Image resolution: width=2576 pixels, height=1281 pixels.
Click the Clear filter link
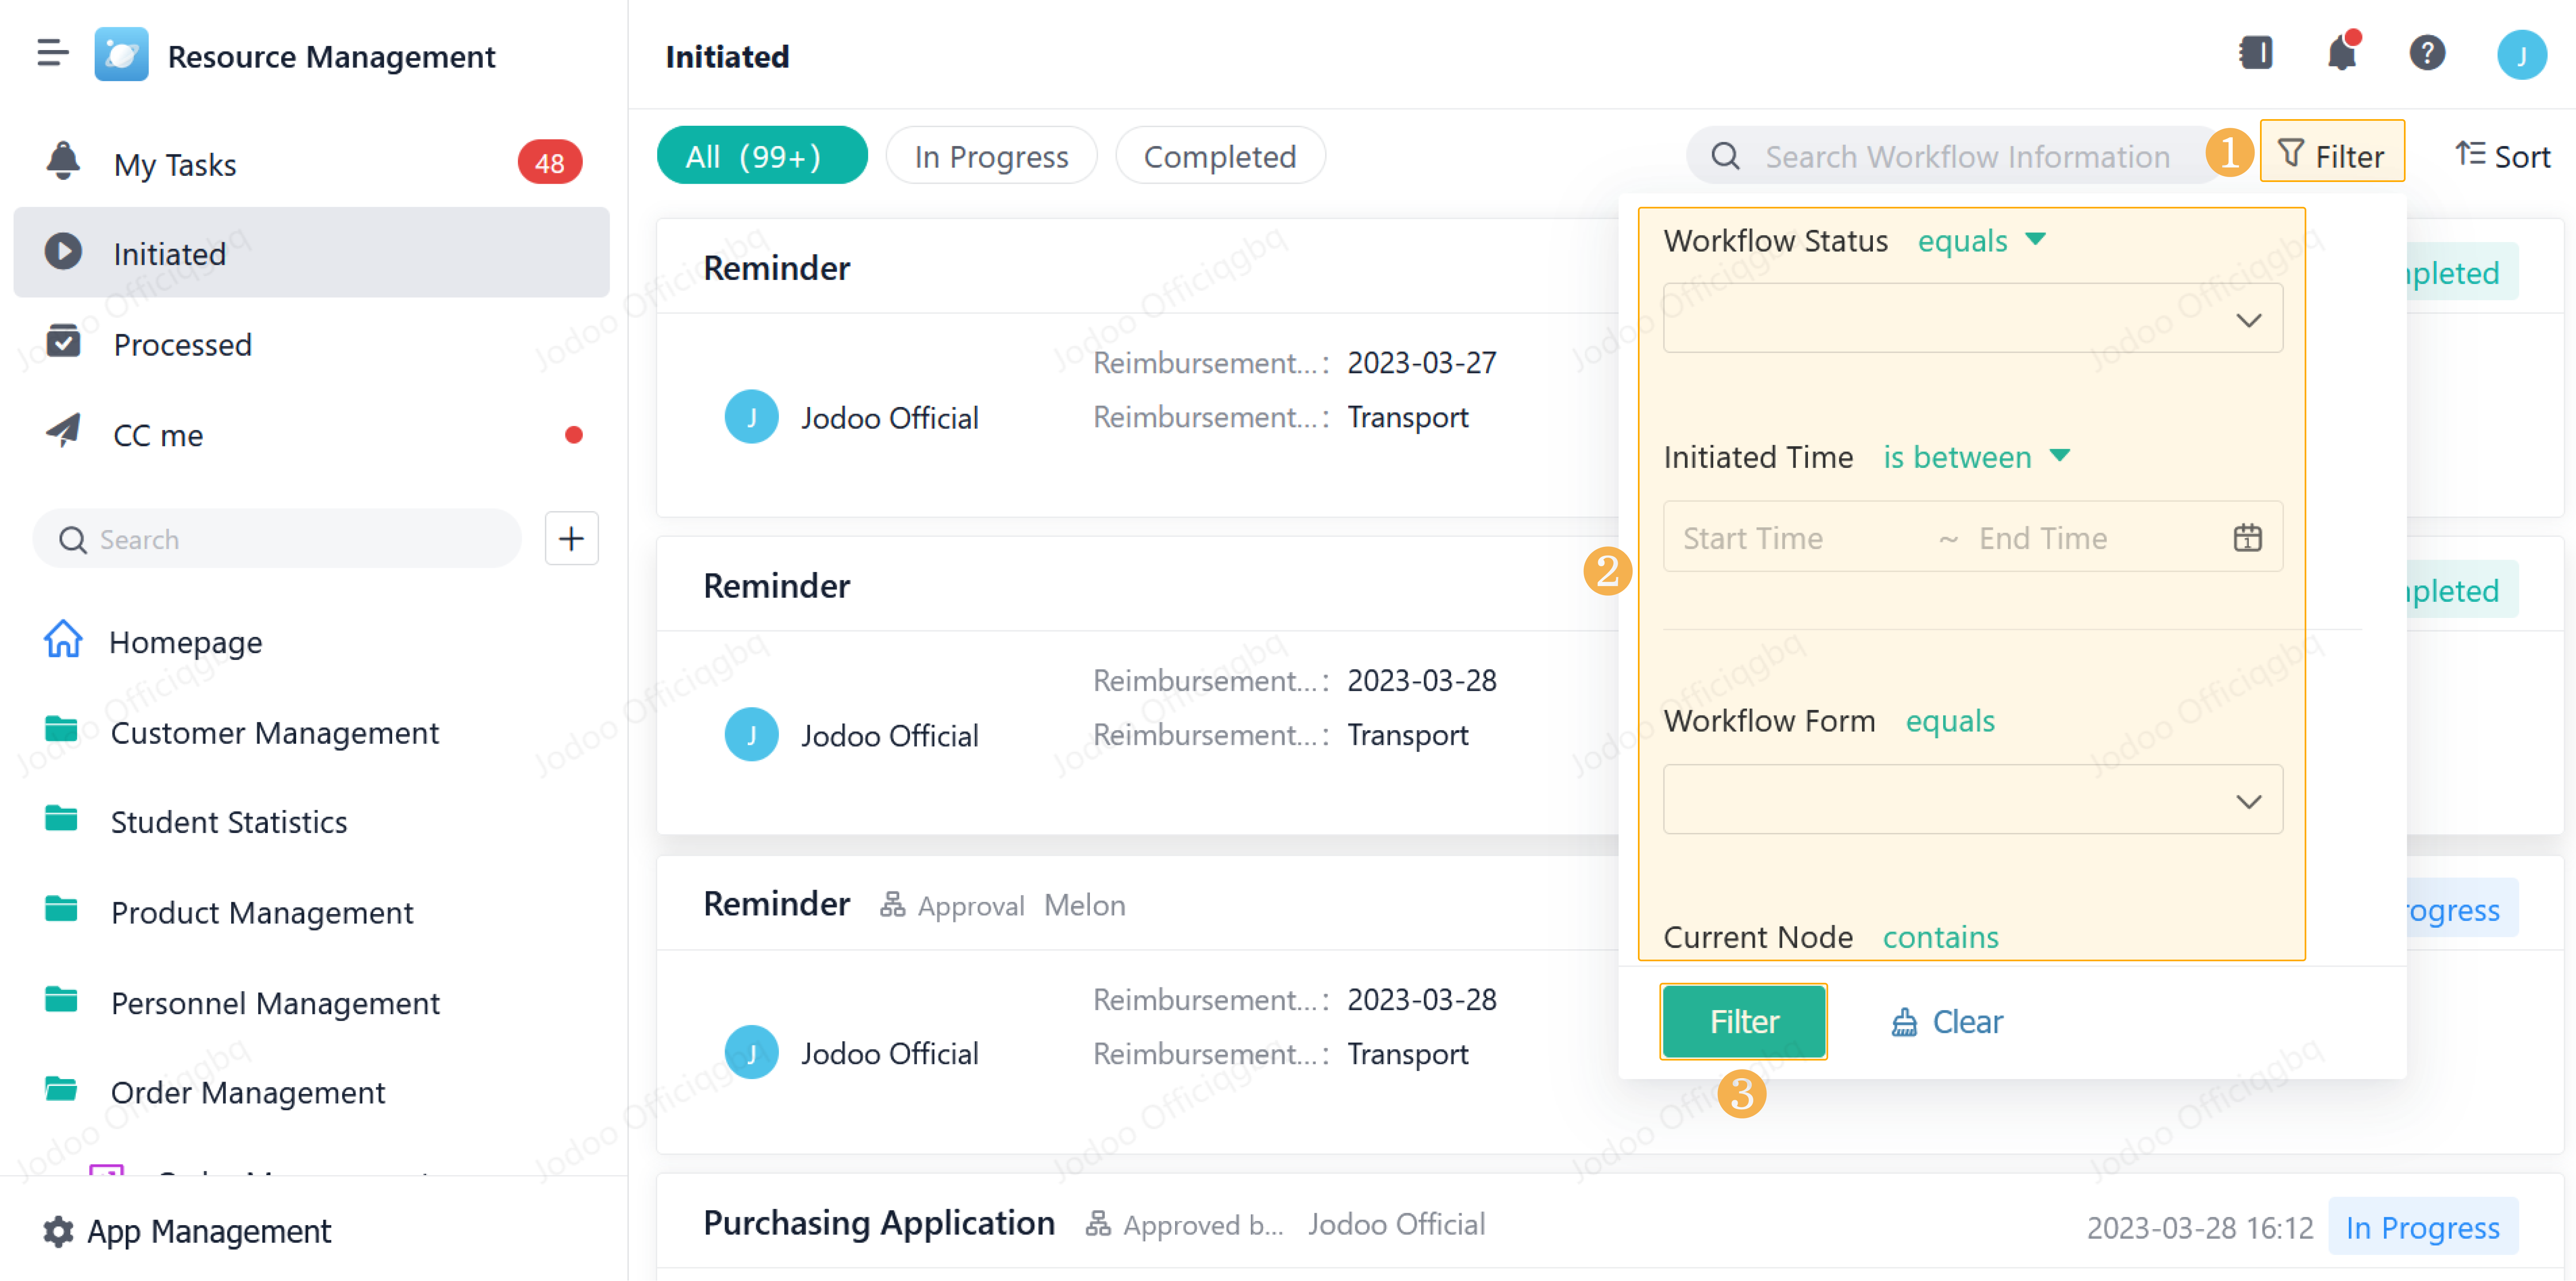click(x=1947, y=1023)
